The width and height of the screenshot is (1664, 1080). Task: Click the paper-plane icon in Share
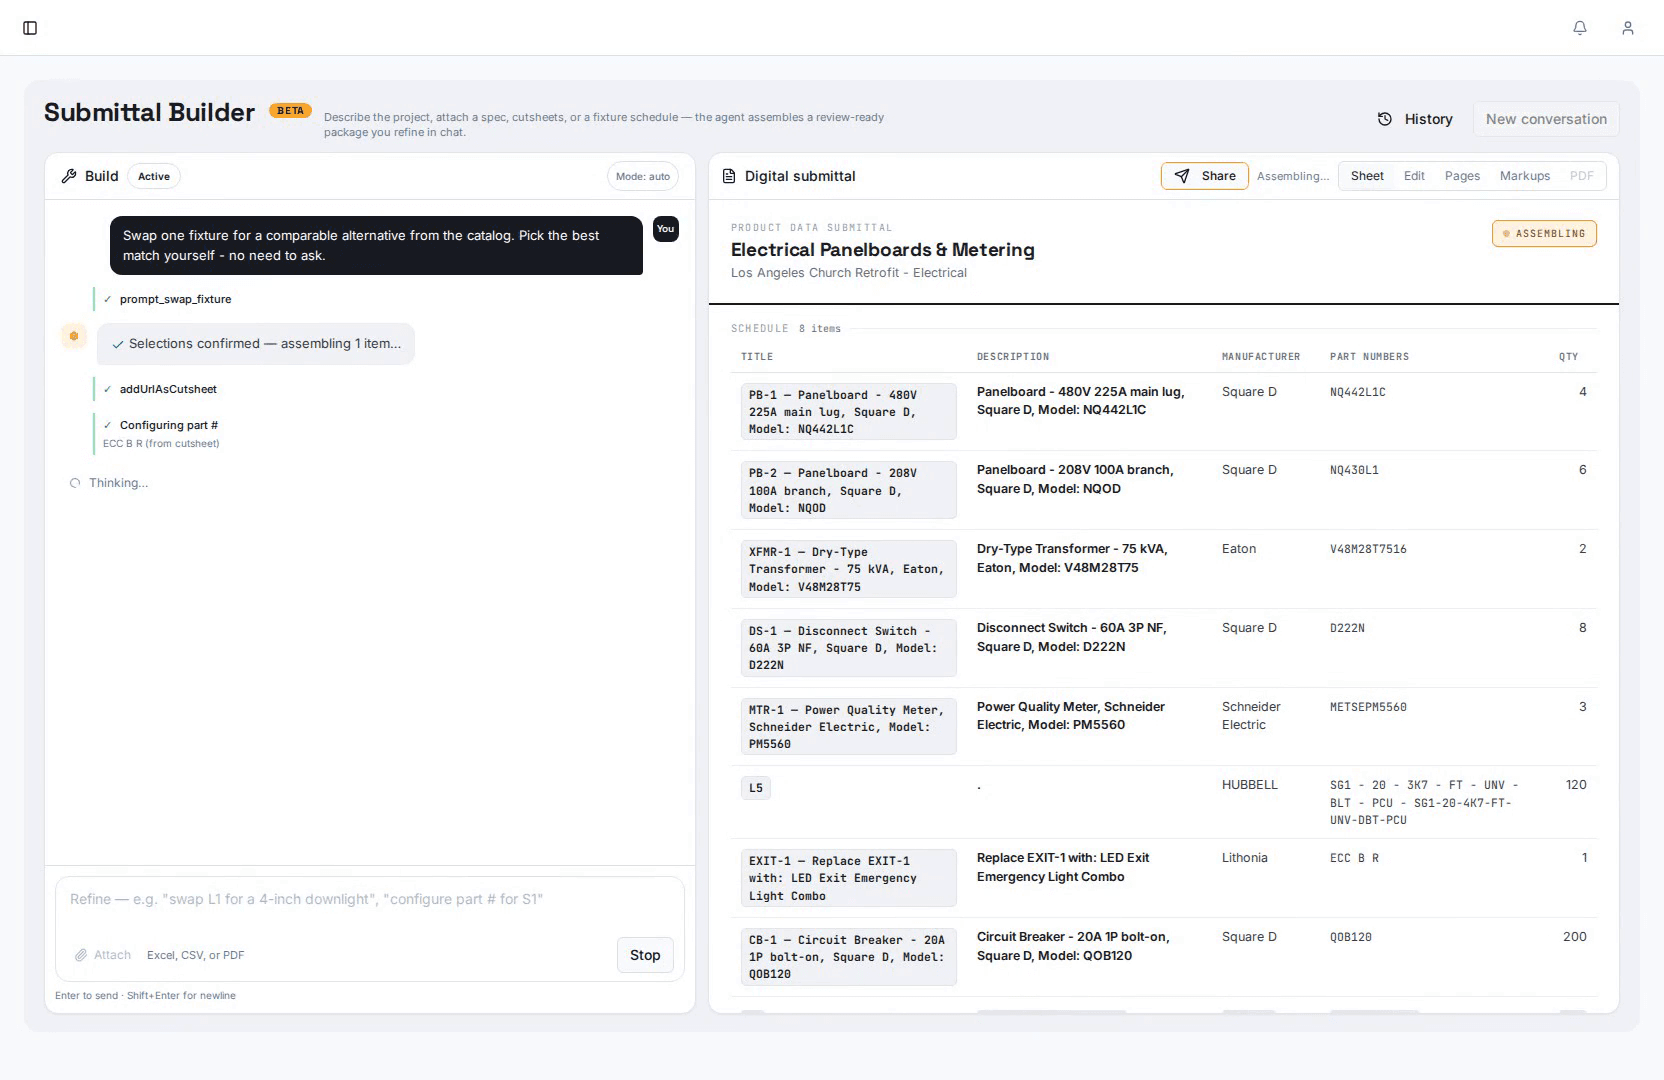pyautogui.click(x=1182, y=176)
